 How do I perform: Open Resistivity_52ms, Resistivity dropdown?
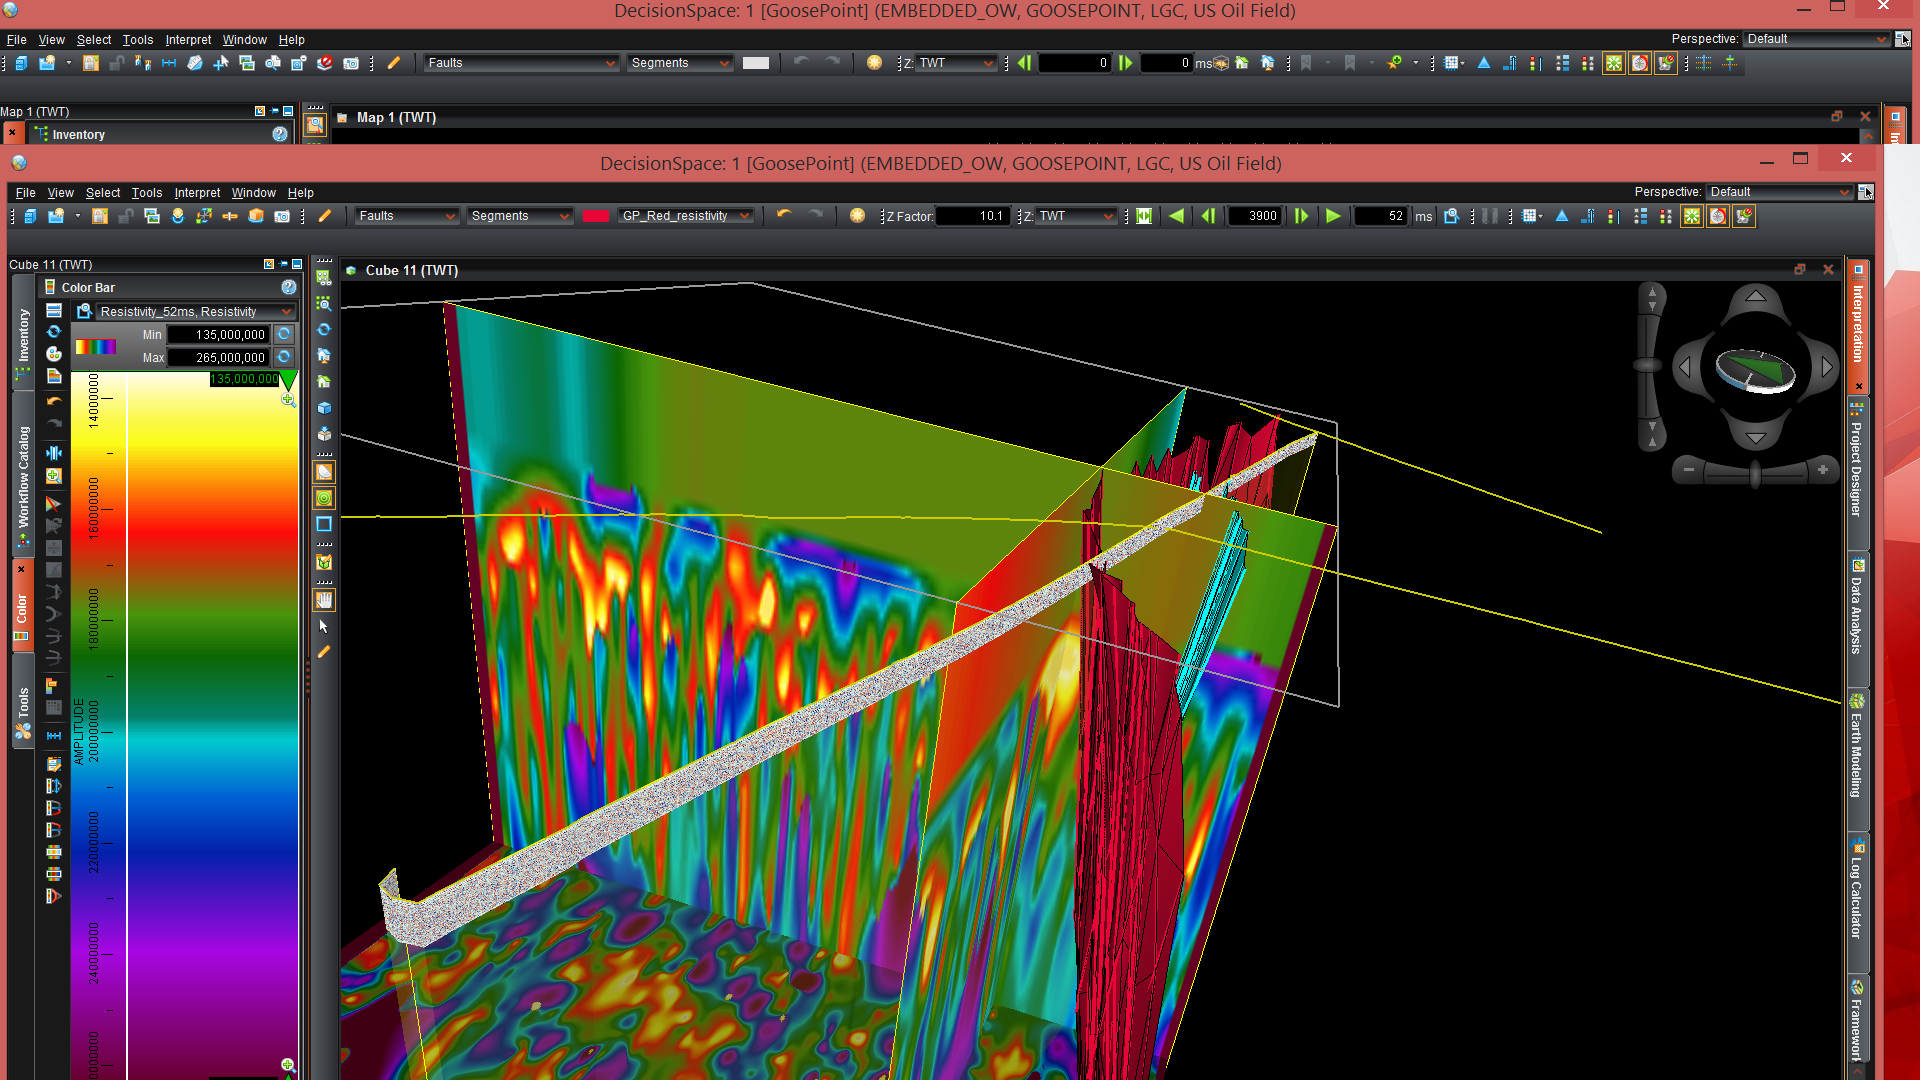(x=195, y=312)
